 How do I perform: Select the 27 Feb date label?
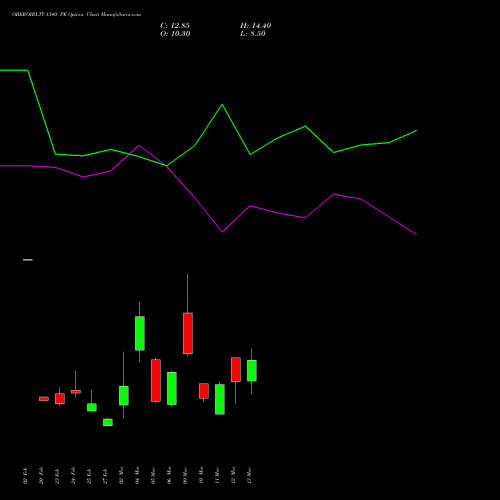point(105,476)
